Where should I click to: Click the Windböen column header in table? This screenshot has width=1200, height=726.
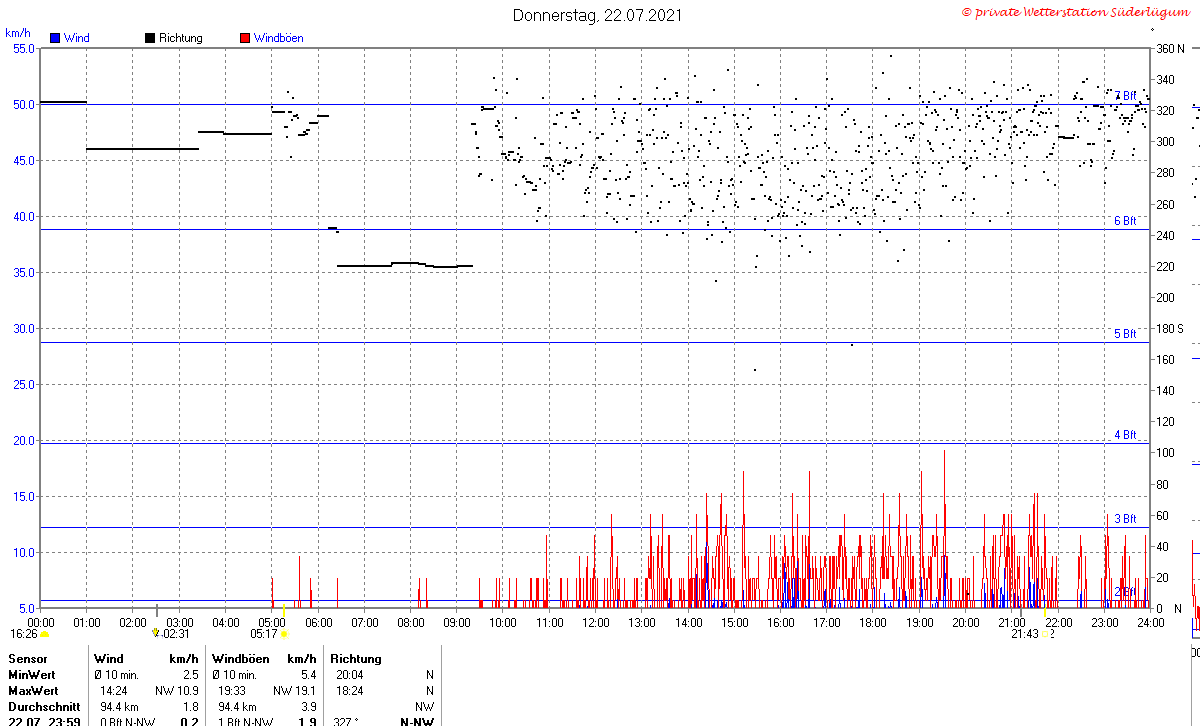(x=240, y=659)
